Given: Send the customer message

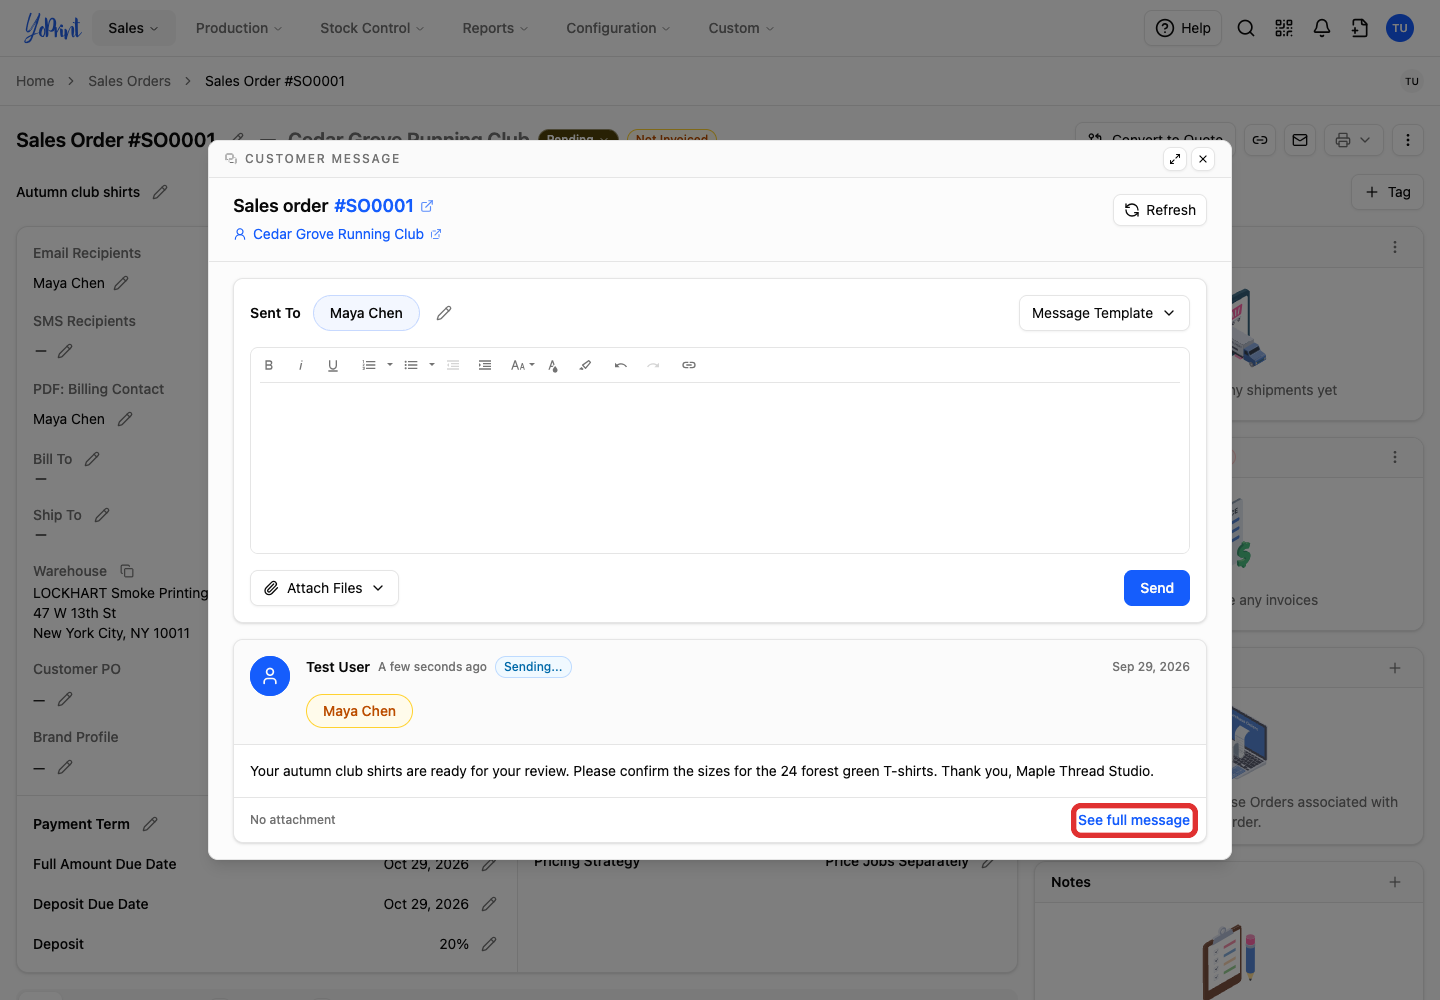Looking at the screenshot, I should [1157, 588].
